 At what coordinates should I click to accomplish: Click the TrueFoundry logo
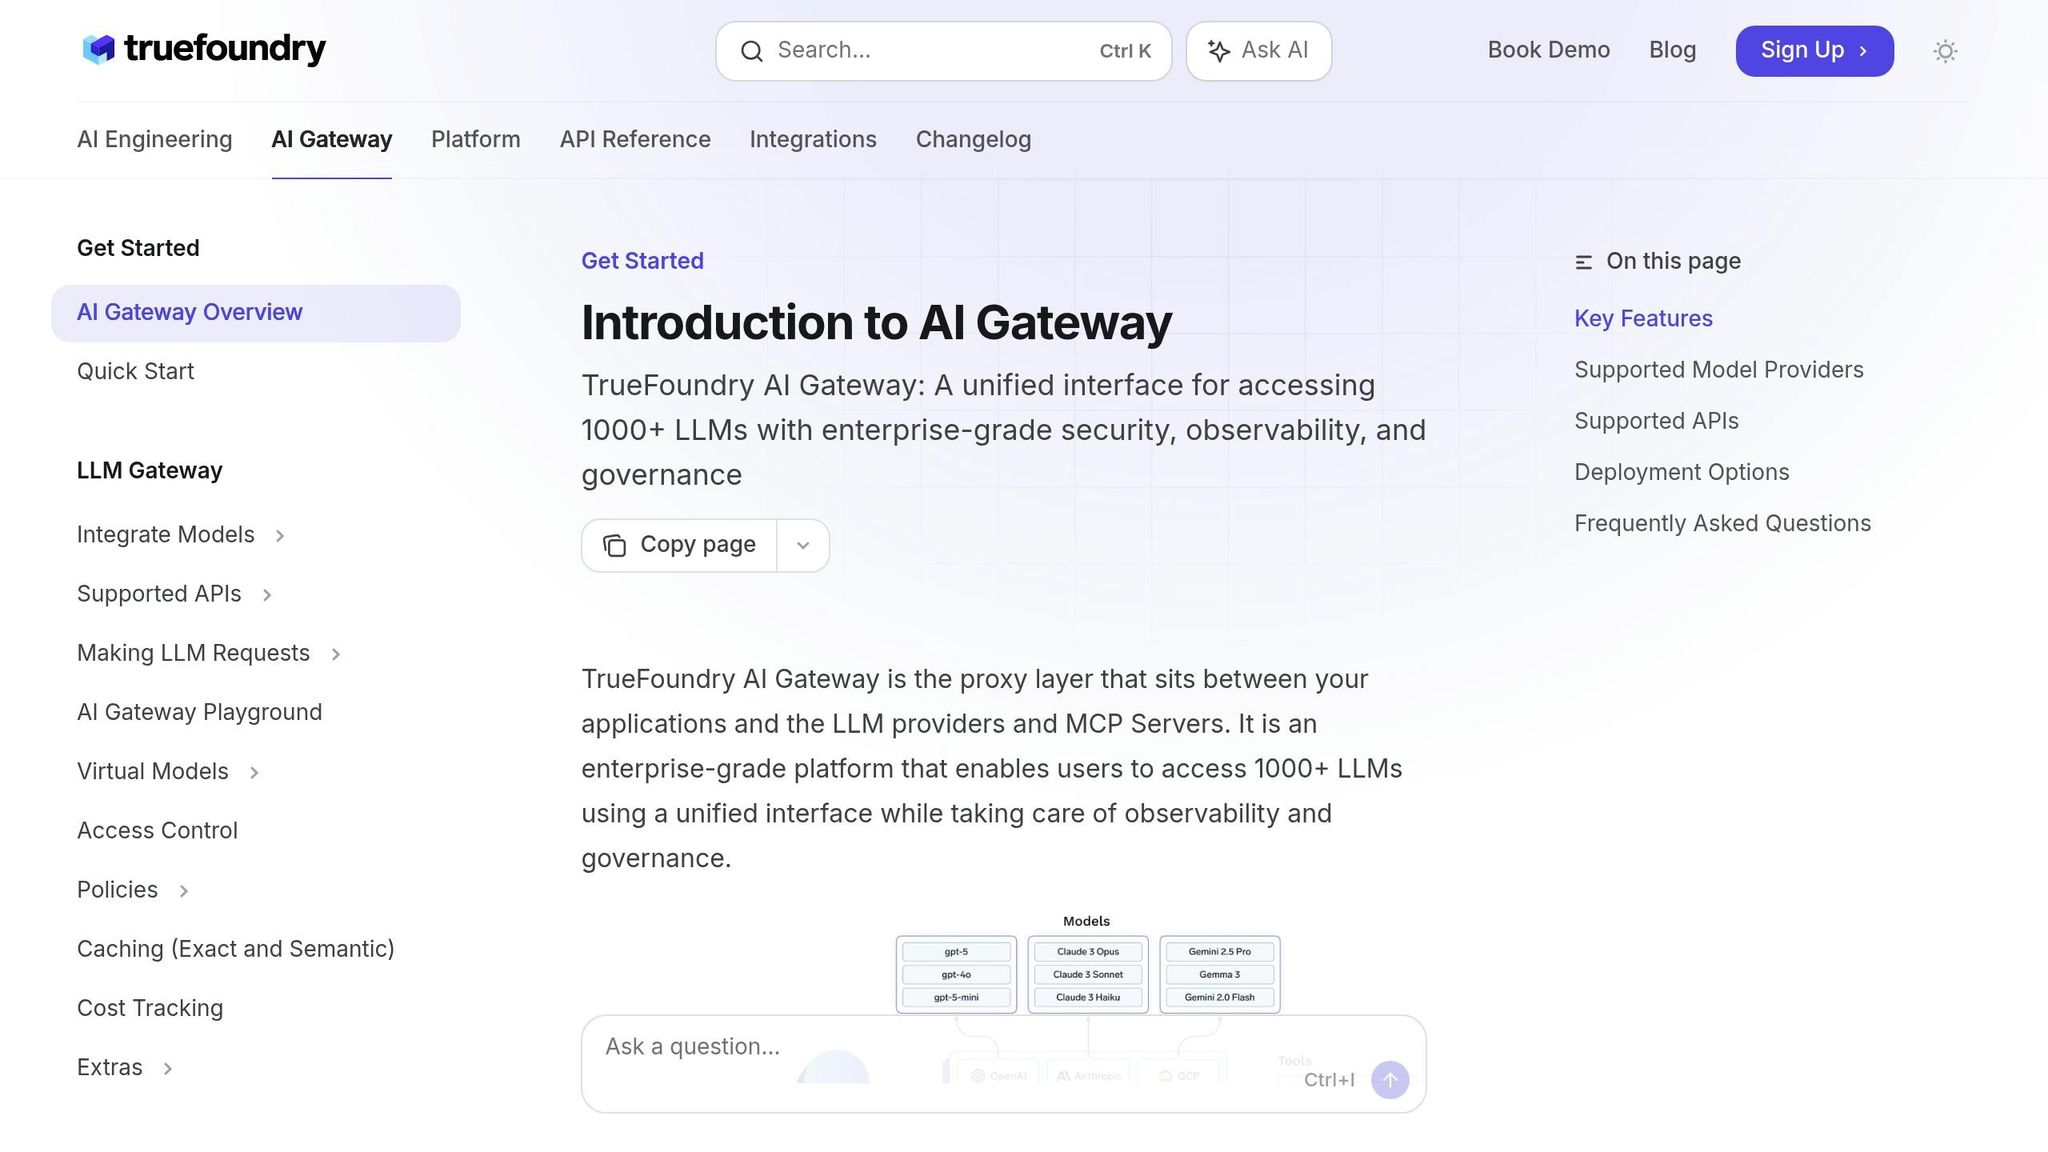point(204,49)
